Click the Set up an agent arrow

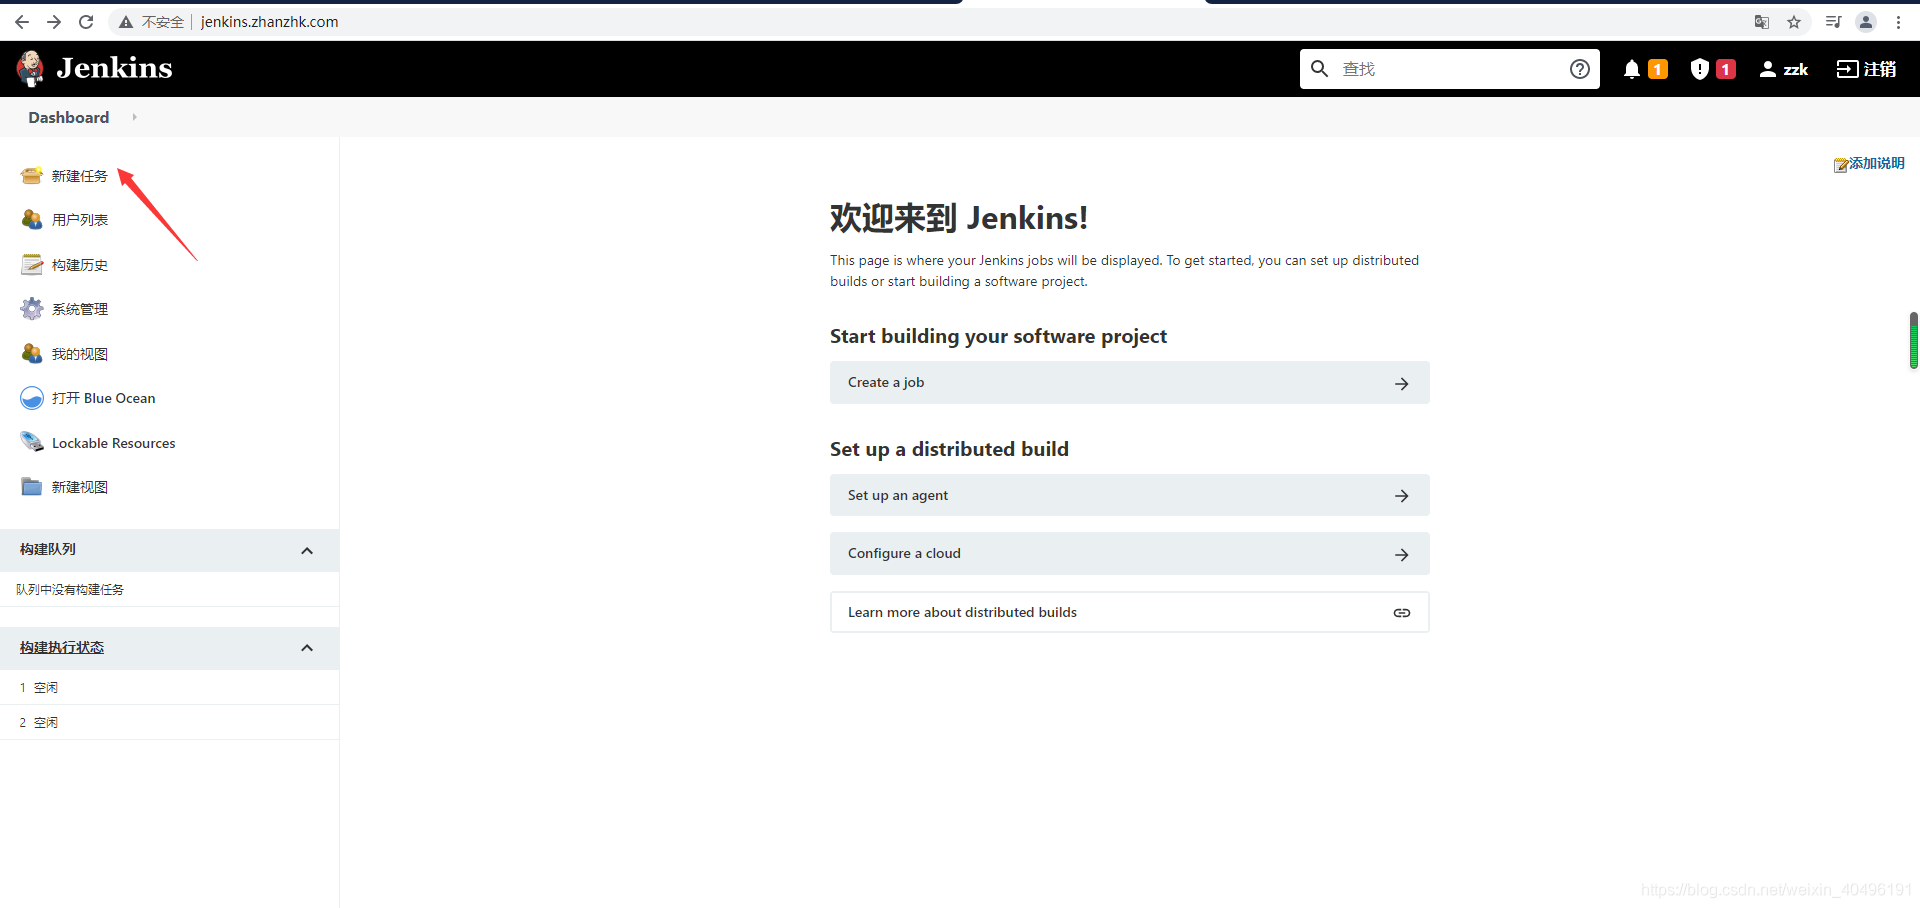[x=1402, y=496]
